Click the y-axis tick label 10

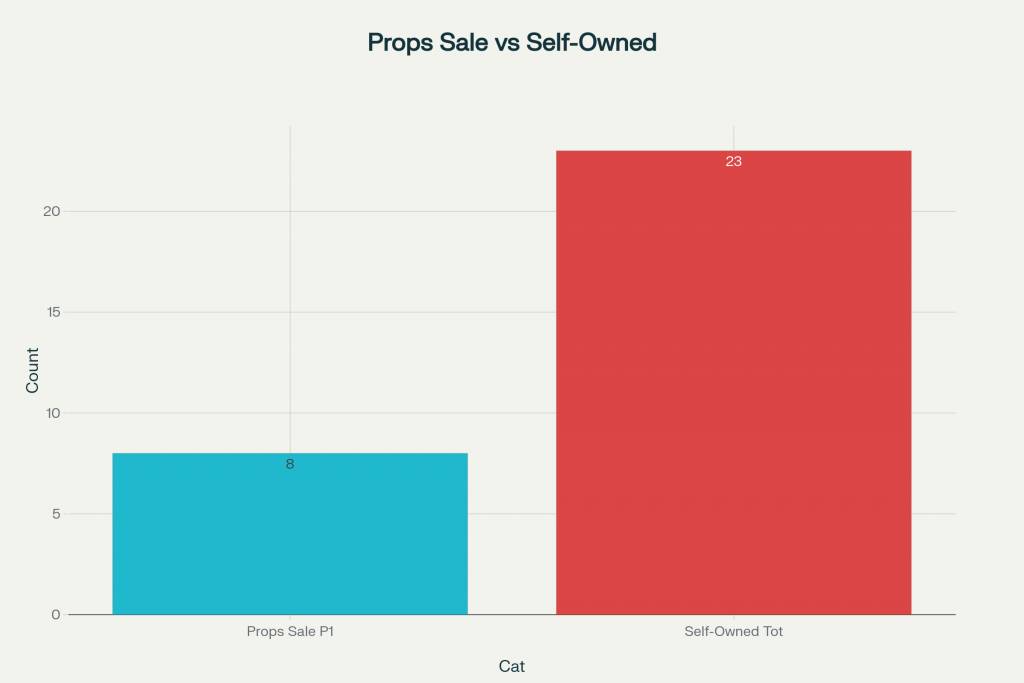[x=52, y=413]
